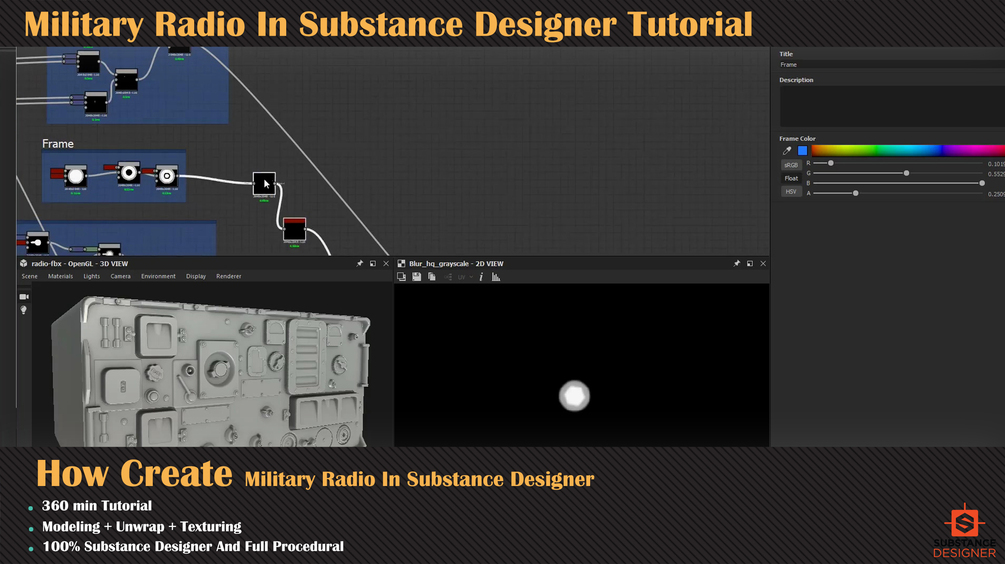The height and width of the screenshot is (564, 1005).
Task: Click the 0.2509 alpha value field
Action: 996,194
